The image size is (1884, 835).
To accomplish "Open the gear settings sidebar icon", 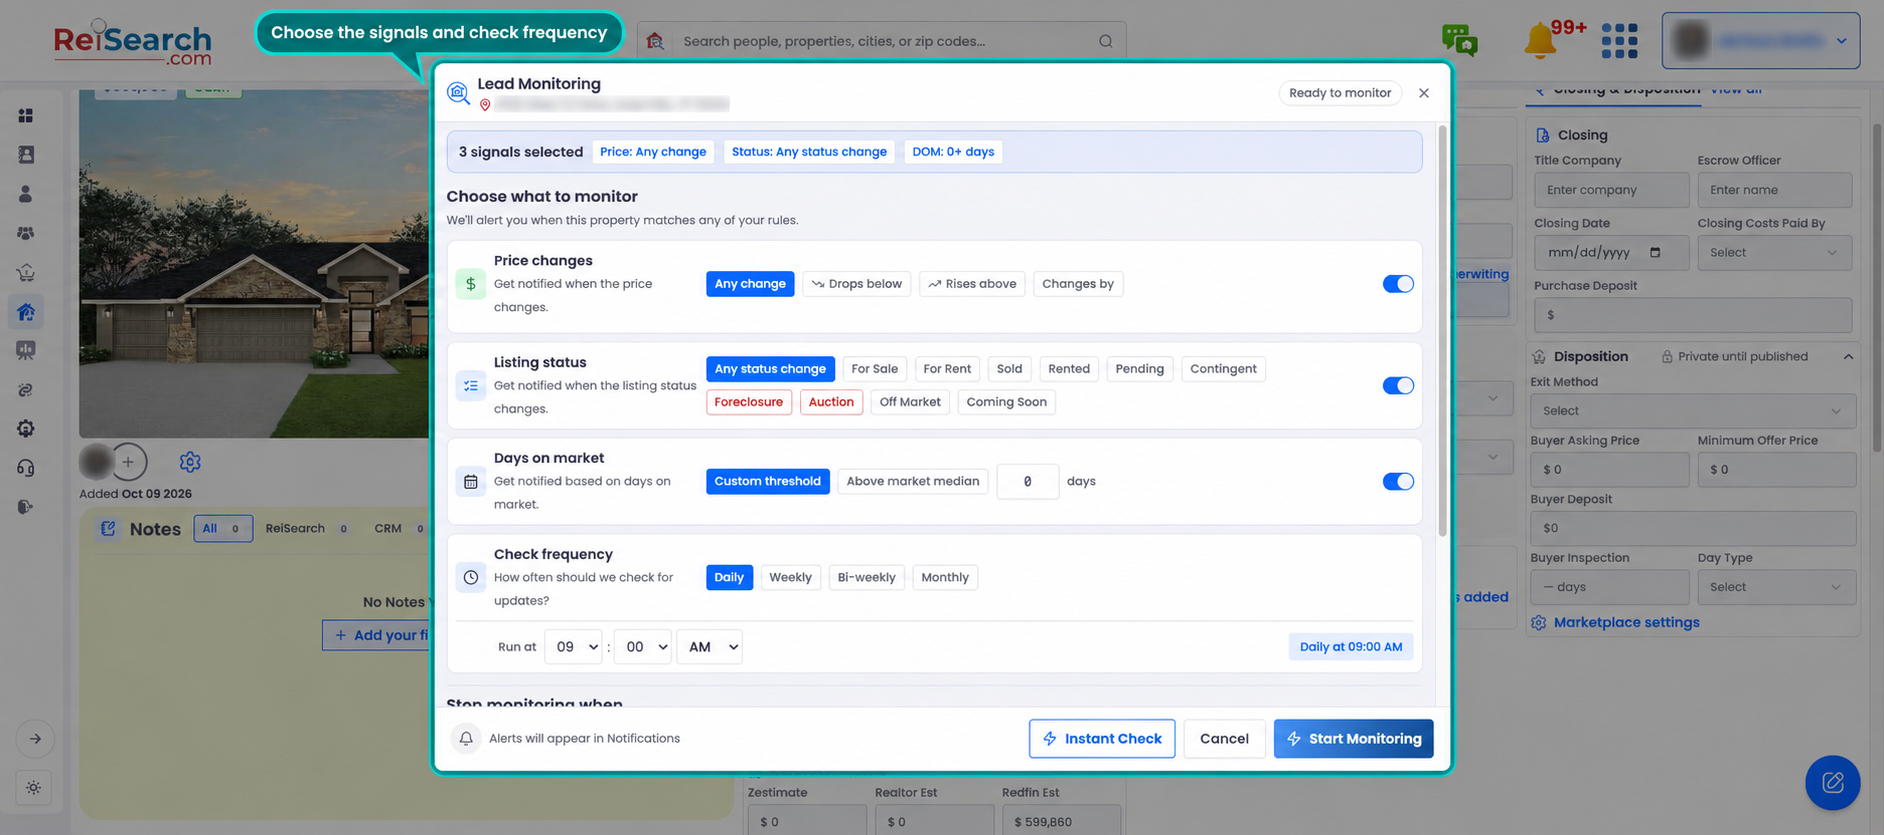I will [26, 429].
